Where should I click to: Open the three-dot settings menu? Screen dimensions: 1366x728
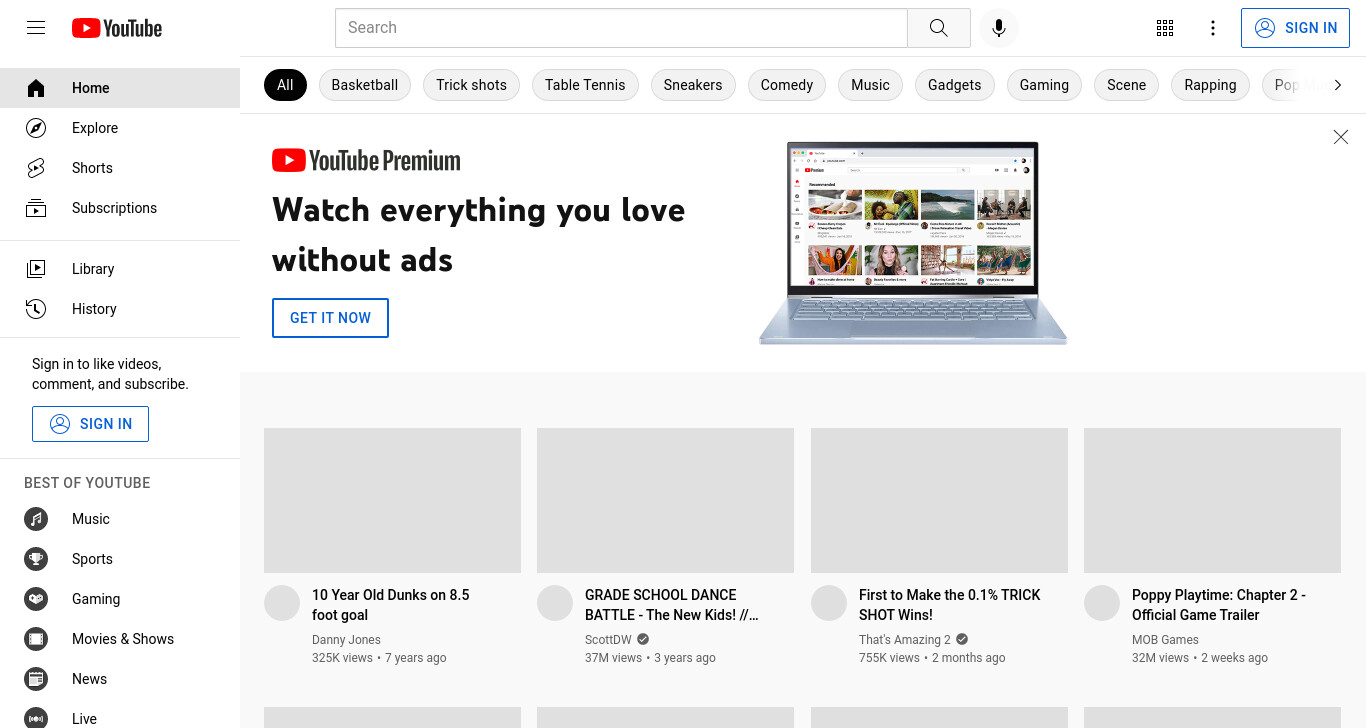1212,28
